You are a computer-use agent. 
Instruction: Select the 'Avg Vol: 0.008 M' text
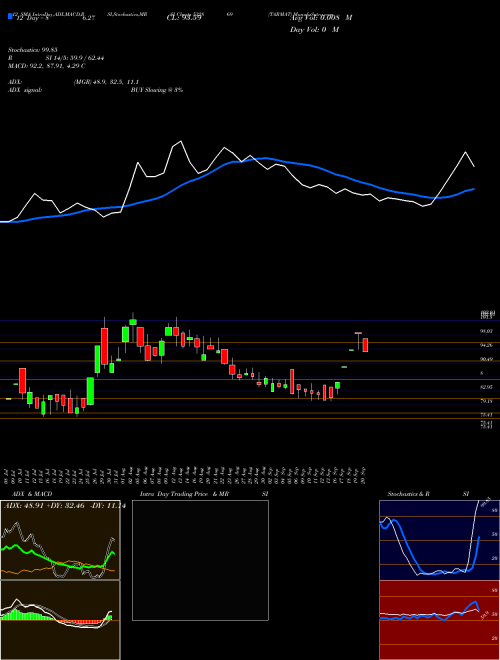point(321,17)
